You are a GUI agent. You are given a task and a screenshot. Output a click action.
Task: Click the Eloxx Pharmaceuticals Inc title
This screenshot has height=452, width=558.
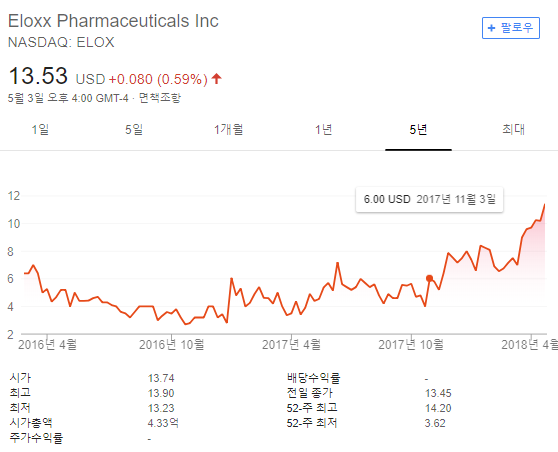point(113,21)
